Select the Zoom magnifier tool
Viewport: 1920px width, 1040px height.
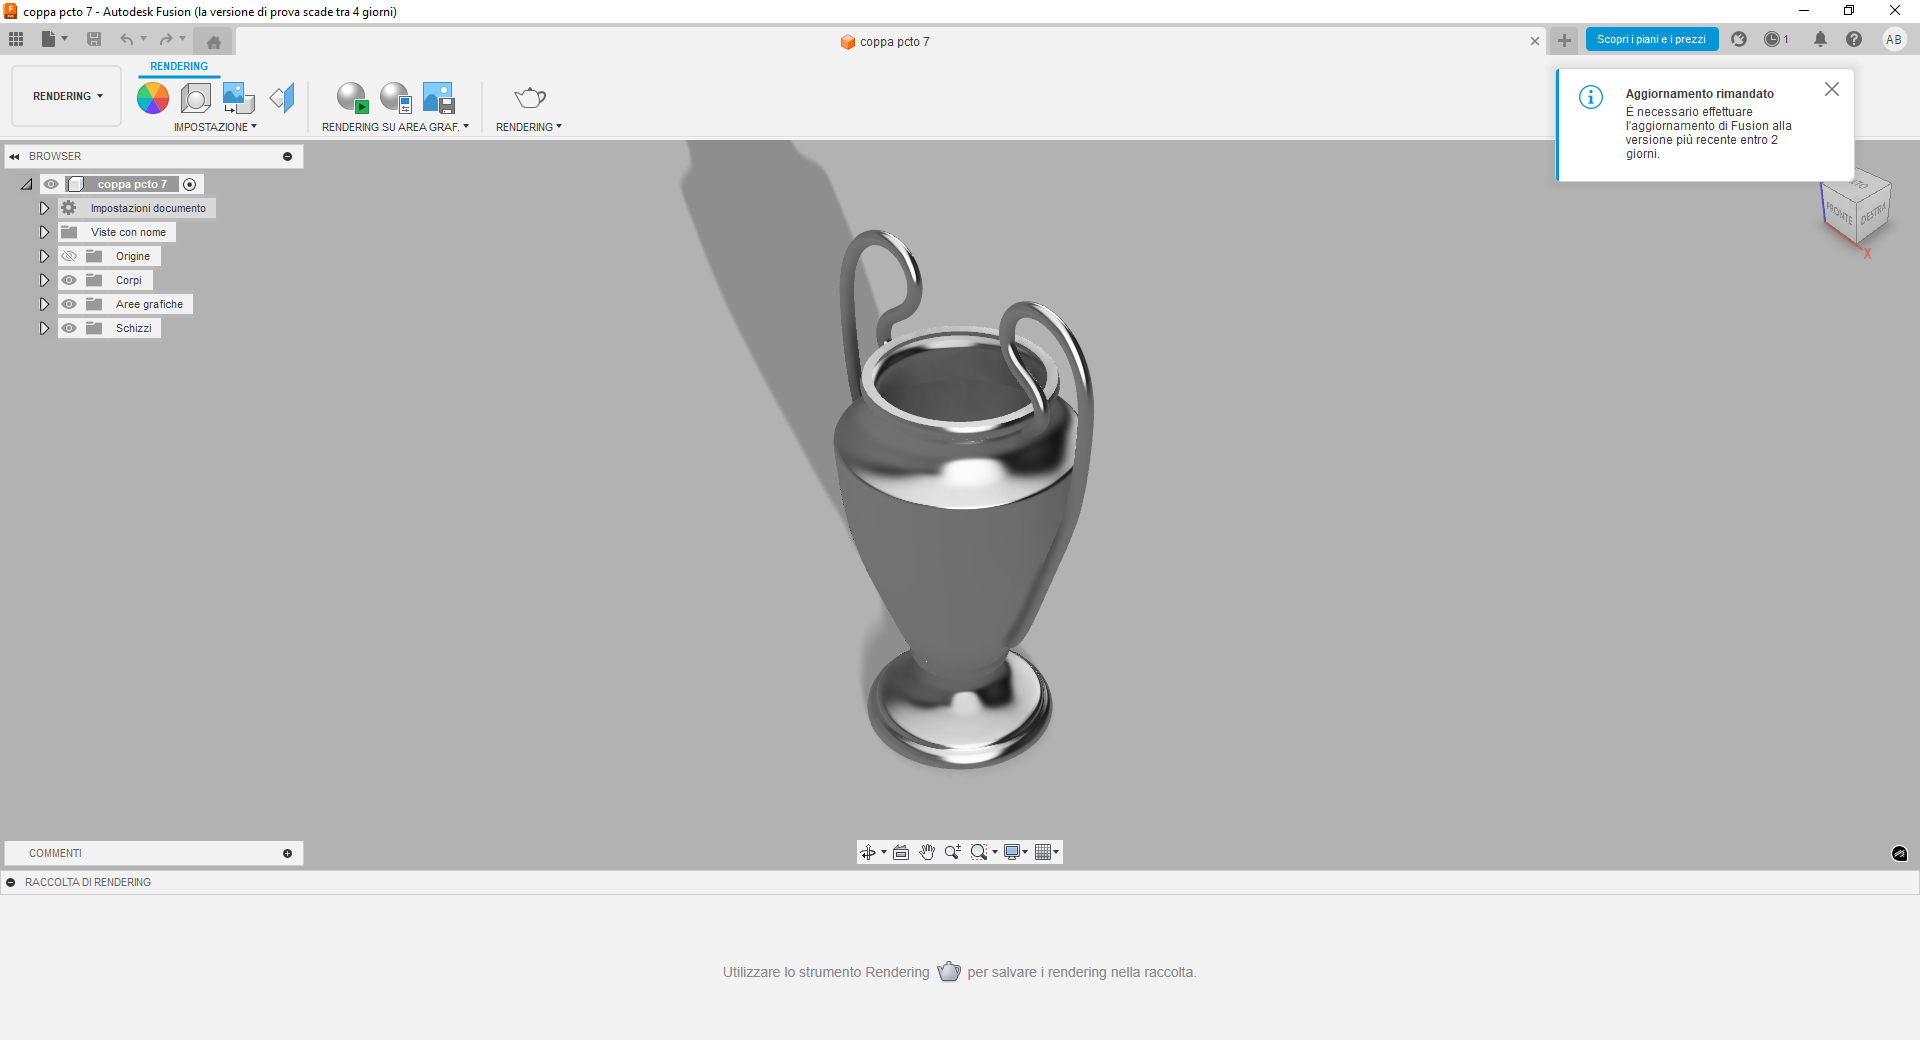tap(952, 852)
